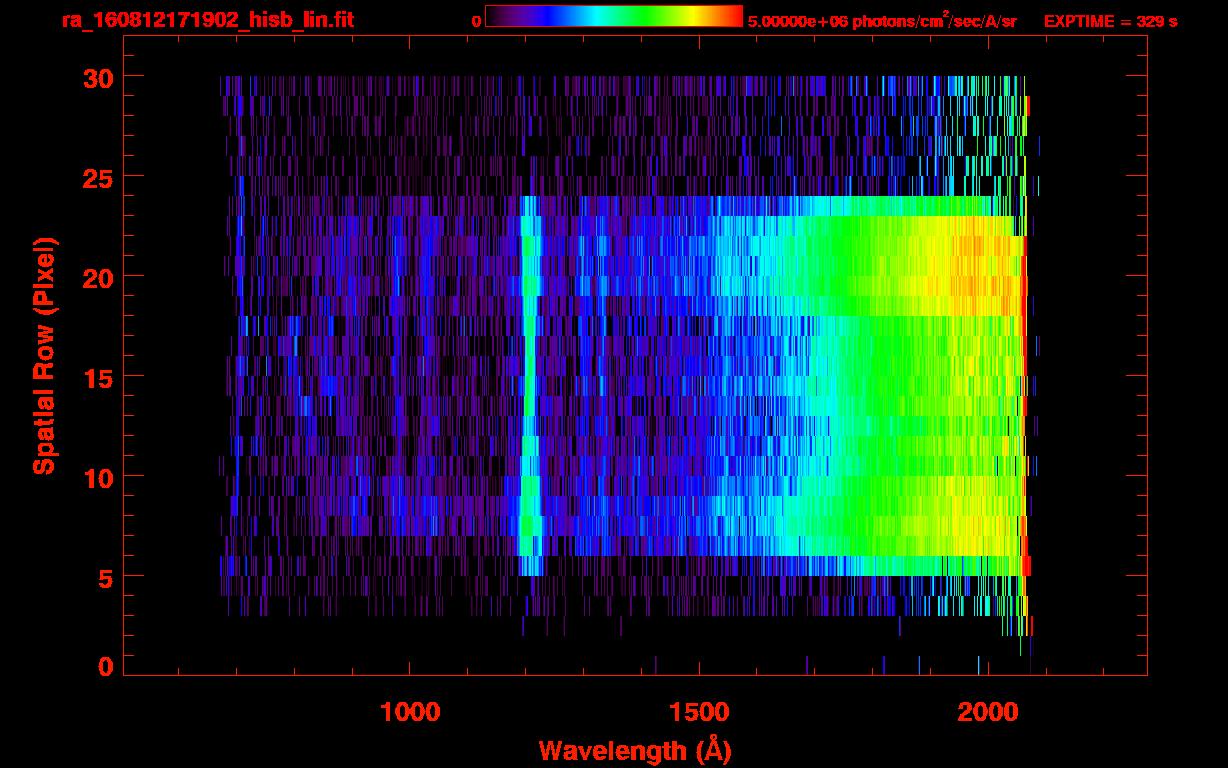
Task: Click the rainbow color scale bar
Action: tap(614, 16)
